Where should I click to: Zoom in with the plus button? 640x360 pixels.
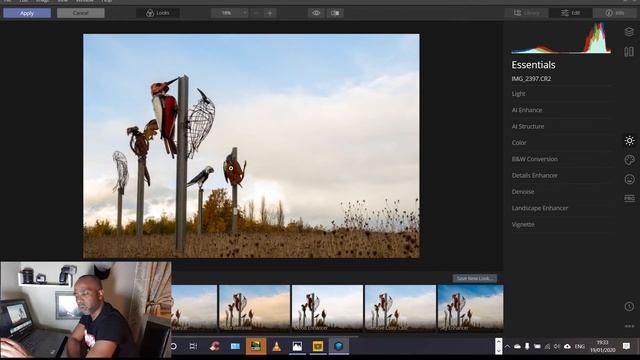[270, 13]
